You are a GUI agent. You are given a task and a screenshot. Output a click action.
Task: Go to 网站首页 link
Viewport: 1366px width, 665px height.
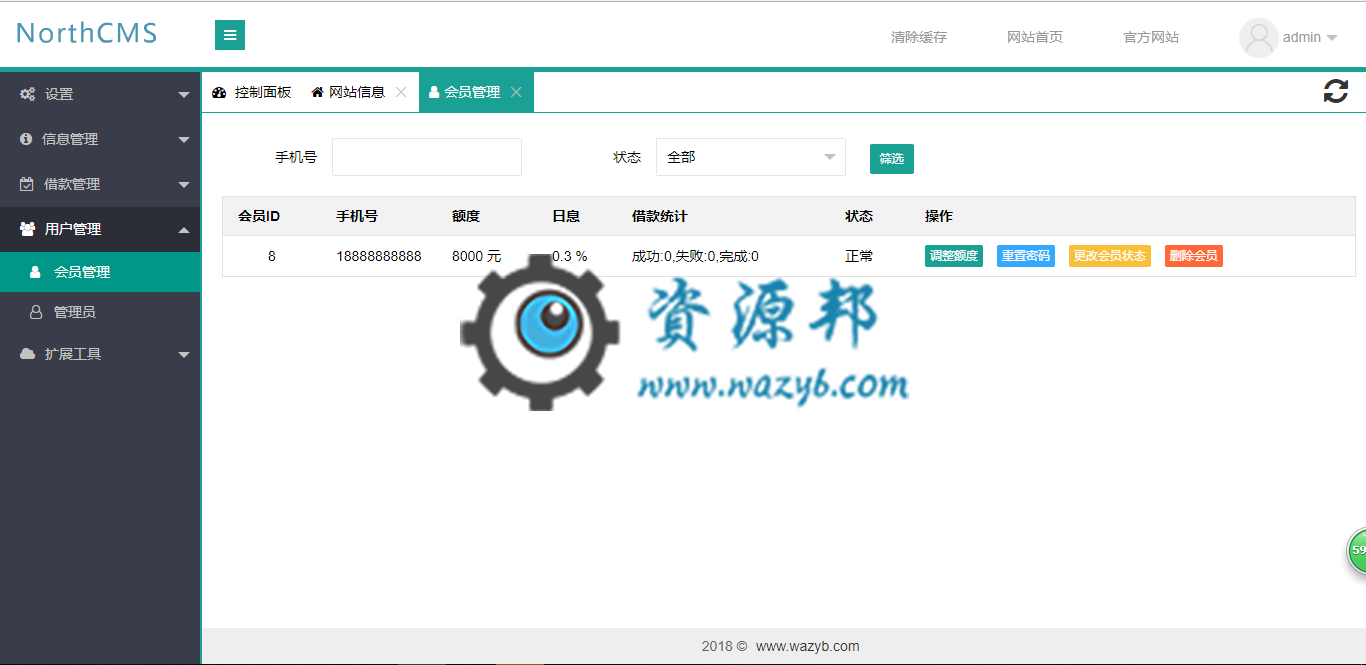click(x=1035, y=37)
